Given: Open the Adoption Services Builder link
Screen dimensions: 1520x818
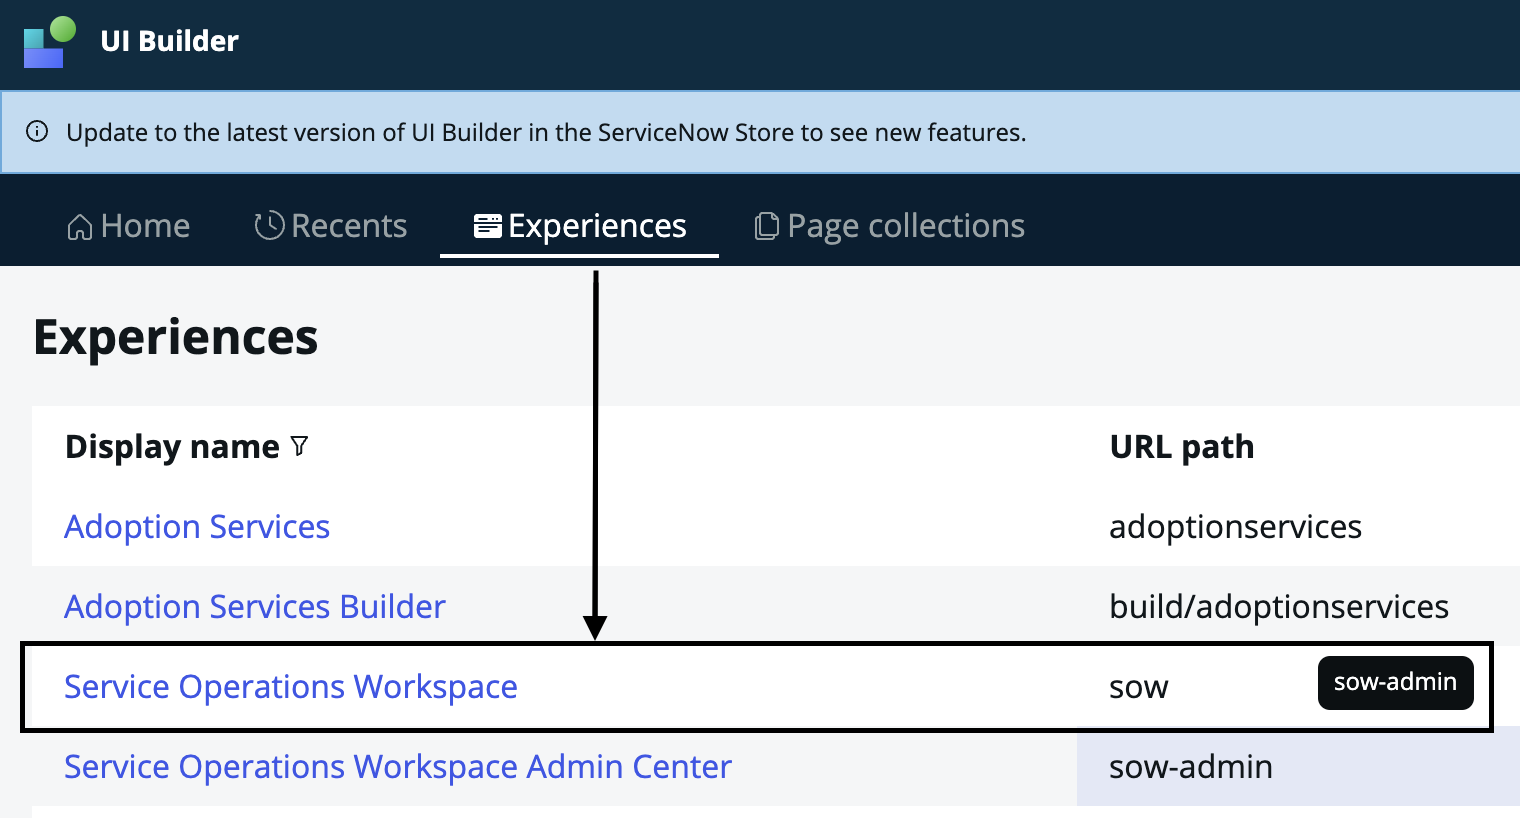Looking at the screenshot, I should [x=255, y=606].
